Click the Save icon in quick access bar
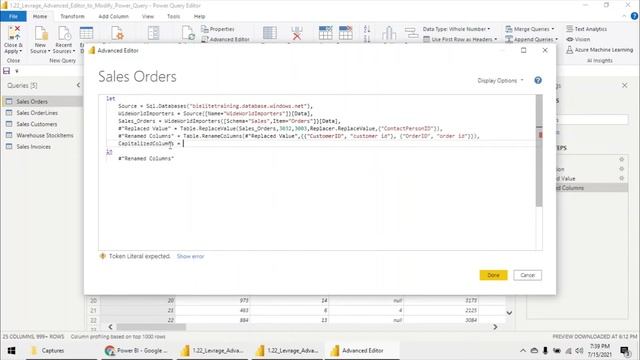The height and width of the screenshot is (360, 640). [x=7, y=71]
